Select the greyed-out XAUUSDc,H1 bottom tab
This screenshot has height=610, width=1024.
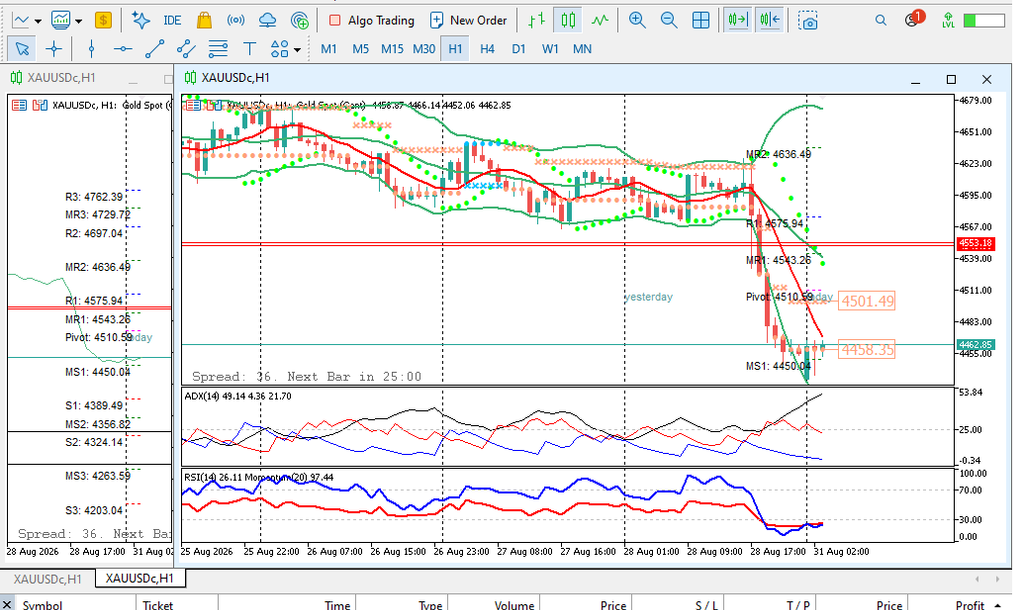click(x=48, y=579)
